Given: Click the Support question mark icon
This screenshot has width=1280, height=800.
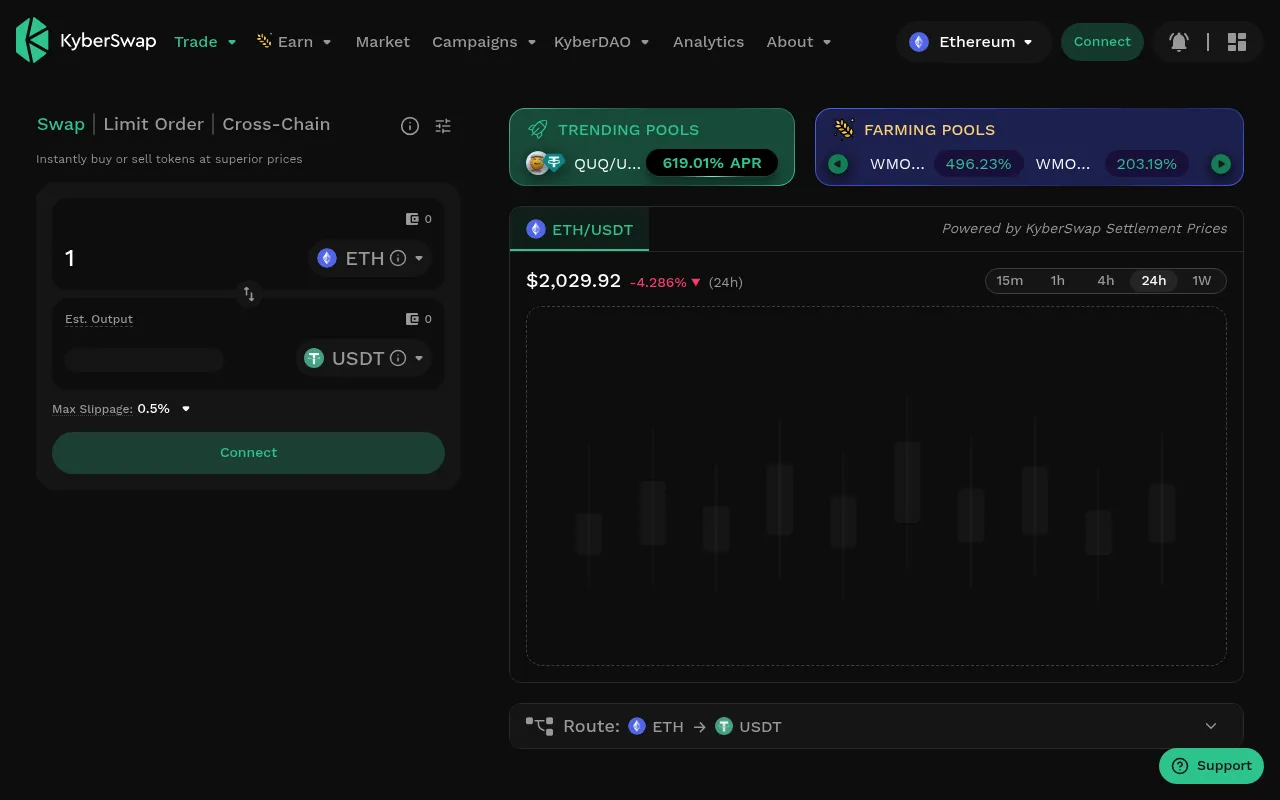Looking at the screenshot, I should (1180, 766).
